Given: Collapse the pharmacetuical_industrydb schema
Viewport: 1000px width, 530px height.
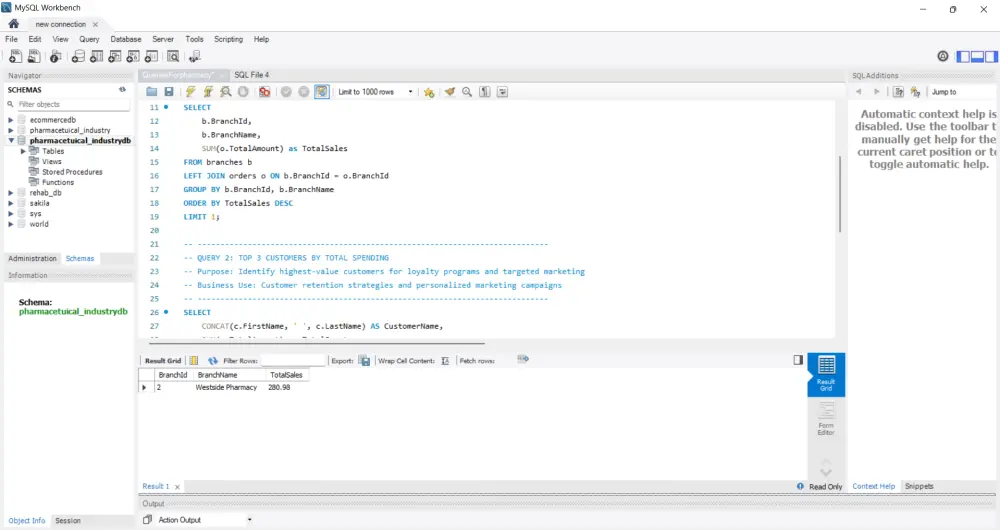Looking at the screenshot, I should coord(11,140).
